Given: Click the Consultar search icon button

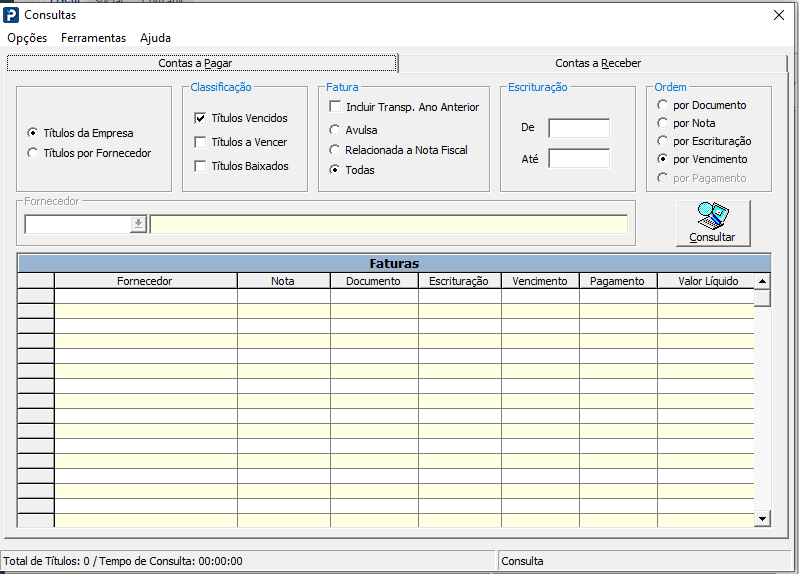Looking at the screenshot, I should tap(712, 223).
